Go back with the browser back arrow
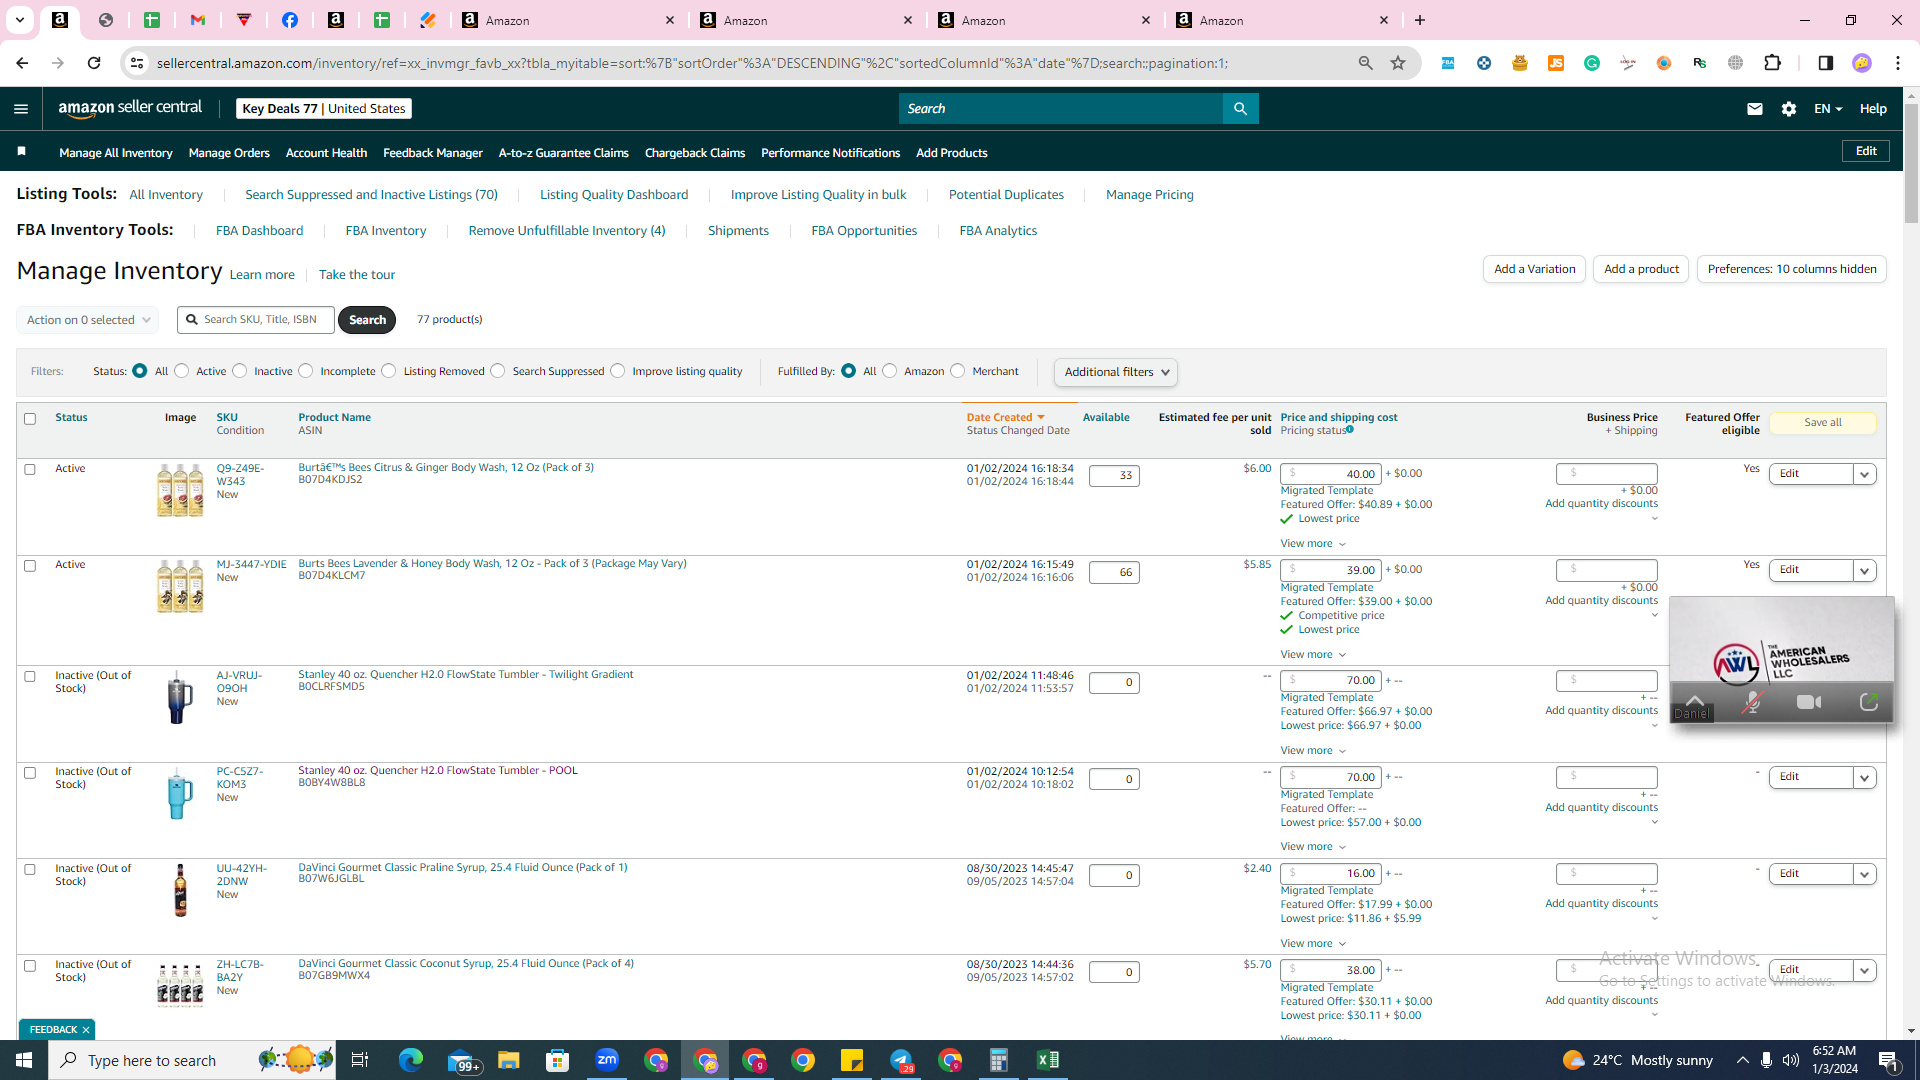Image resolution: width=1920 pixels, height=1080 pixels. (22, 63)
